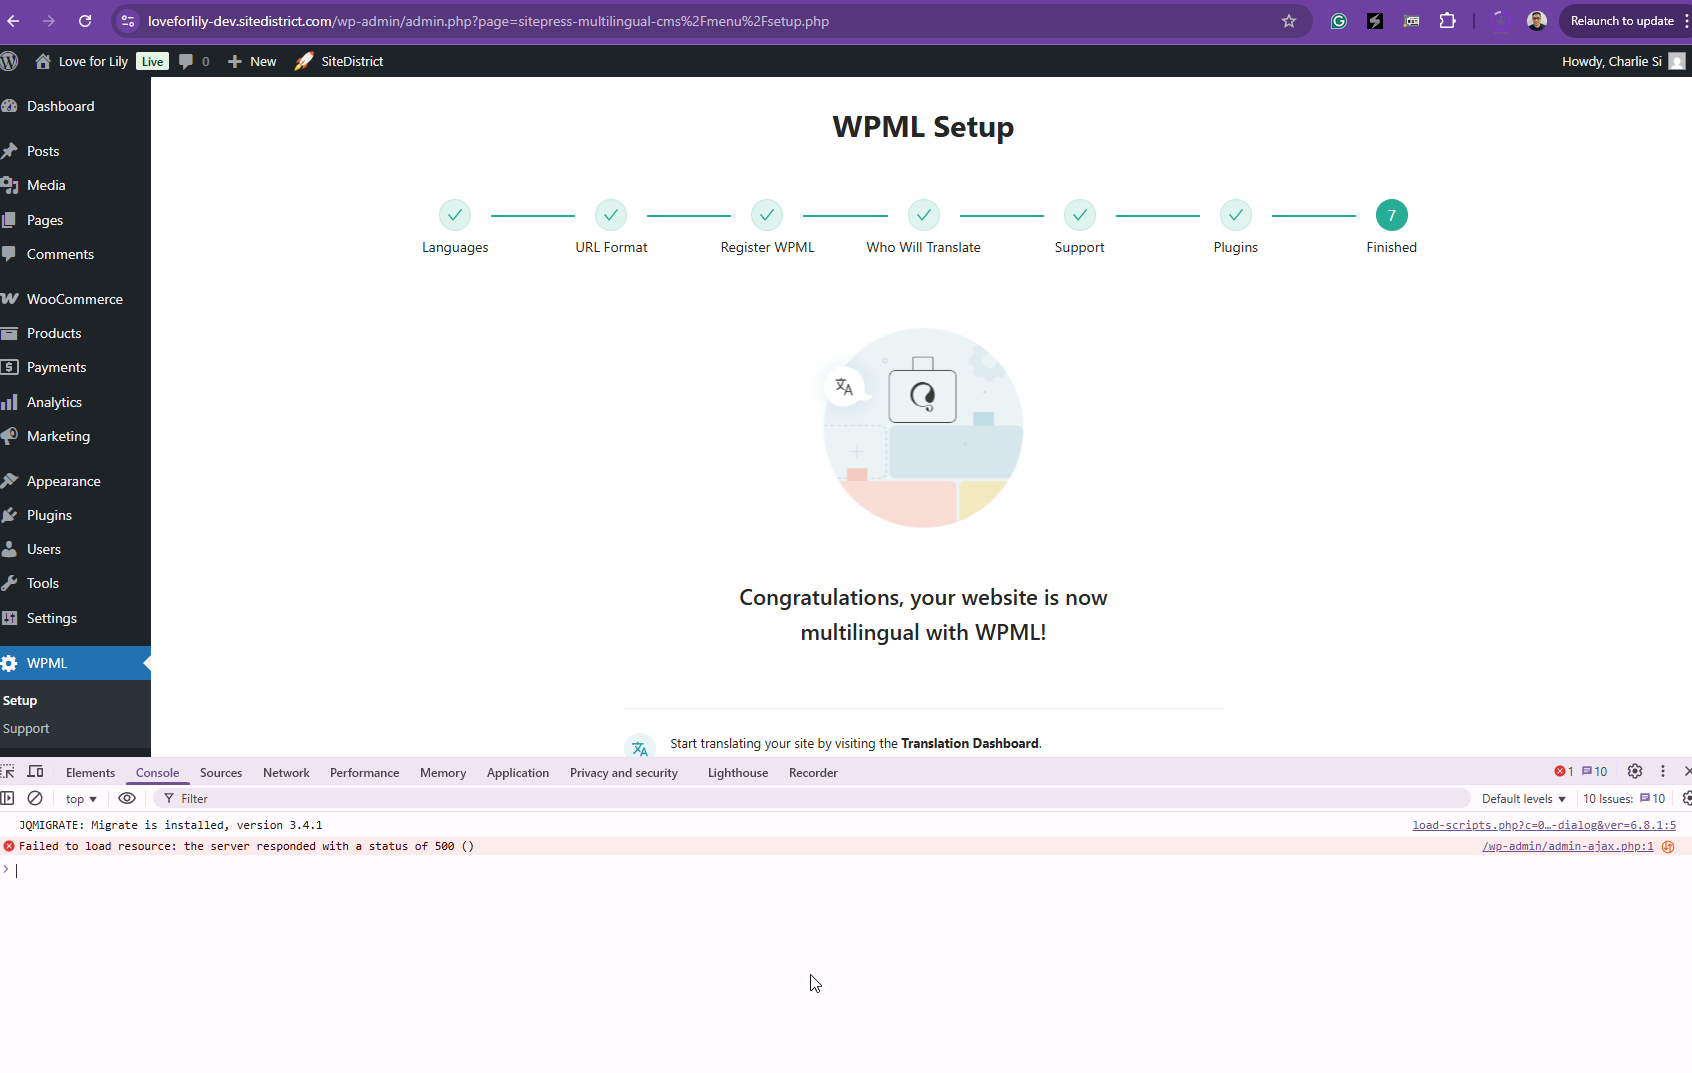Screen dimensions: 1692x1073
Task: Click the Support step checkmark in wizard
Action: (1080, 215)
